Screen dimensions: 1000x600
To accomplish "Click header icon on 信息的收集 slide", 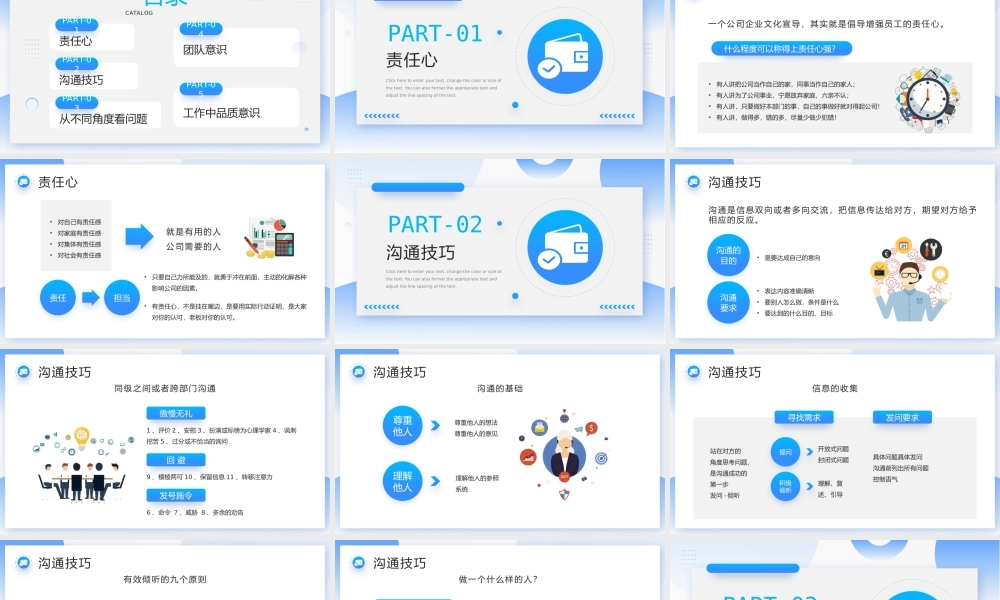I will [x=693, y=372].
